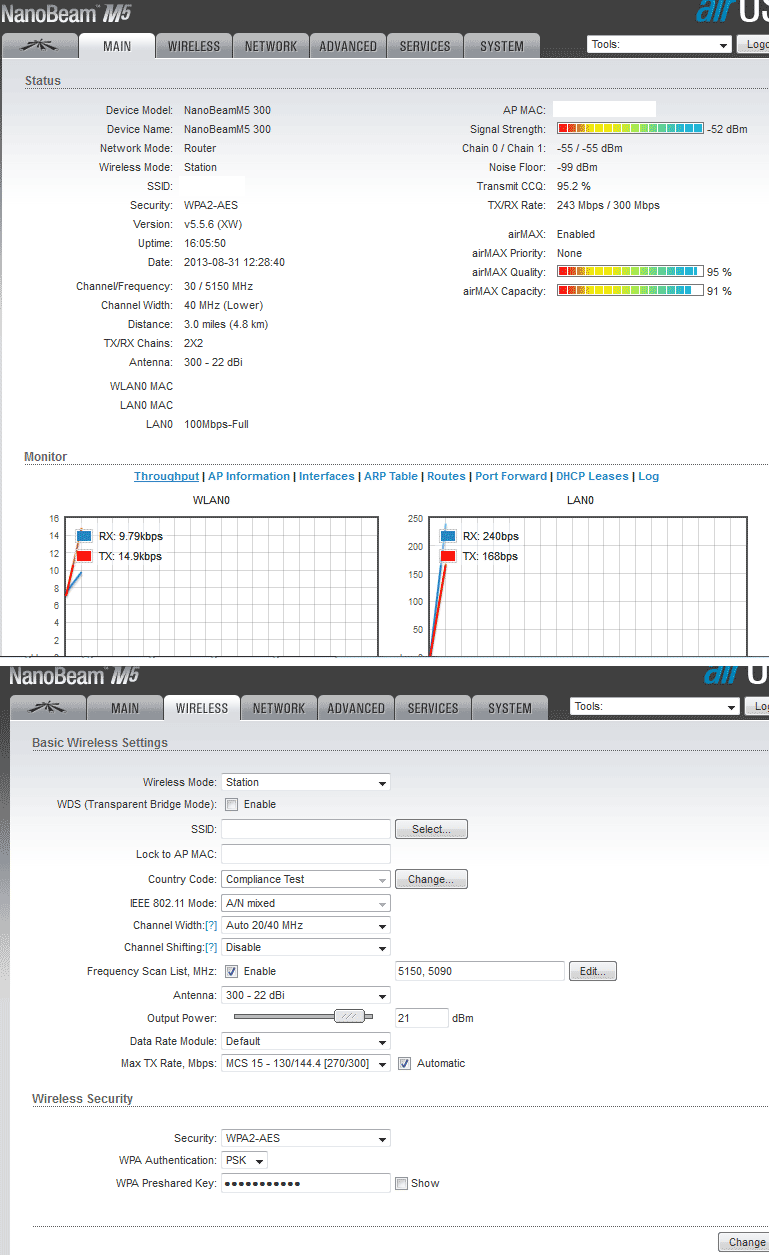Click the Lock to AP MAC input field
Viewport: 769px width, 1255px height.
pos(305,854)
